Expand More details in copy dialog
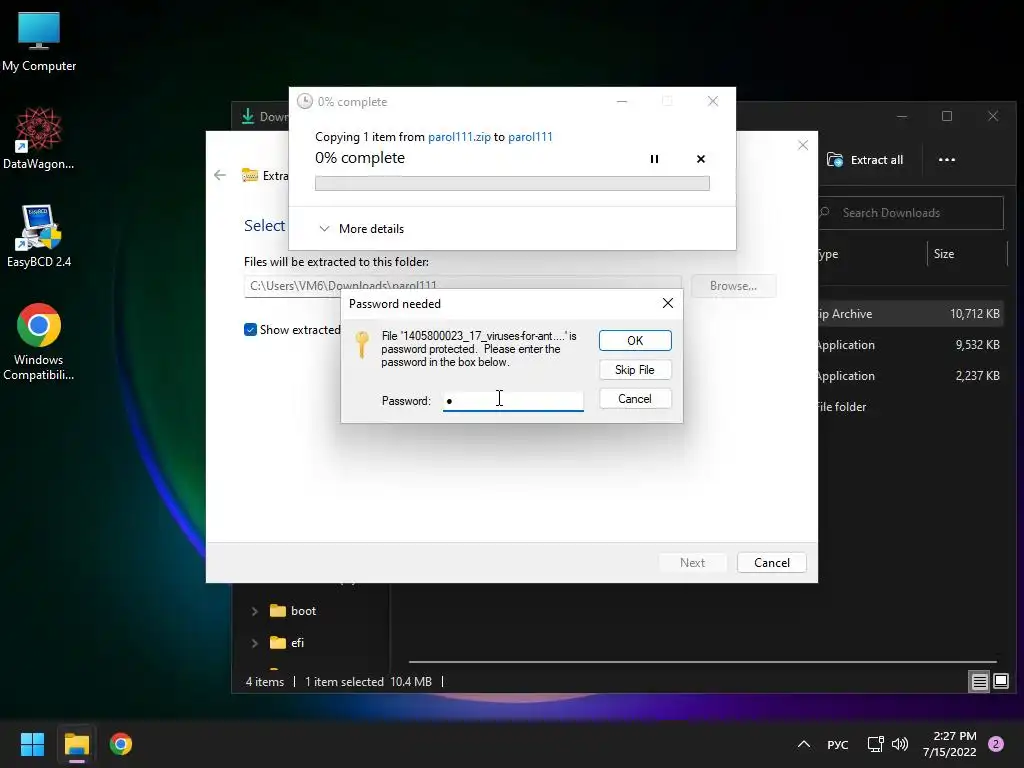Viewport: 1024px width, 768px height. point(361,229)
